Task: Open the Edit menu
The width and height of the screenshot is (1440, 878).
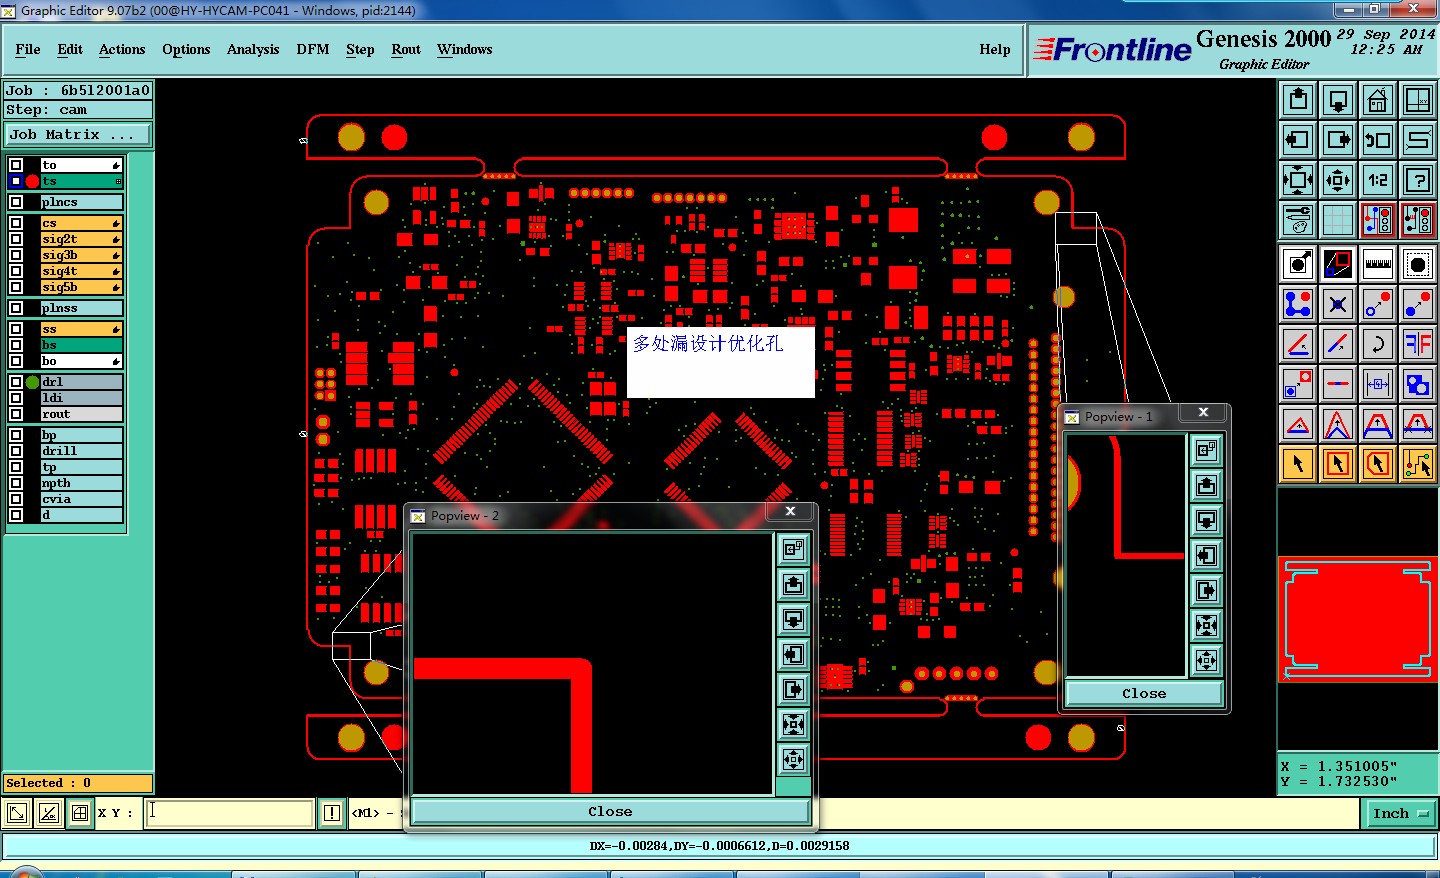Action: [70, 49]
